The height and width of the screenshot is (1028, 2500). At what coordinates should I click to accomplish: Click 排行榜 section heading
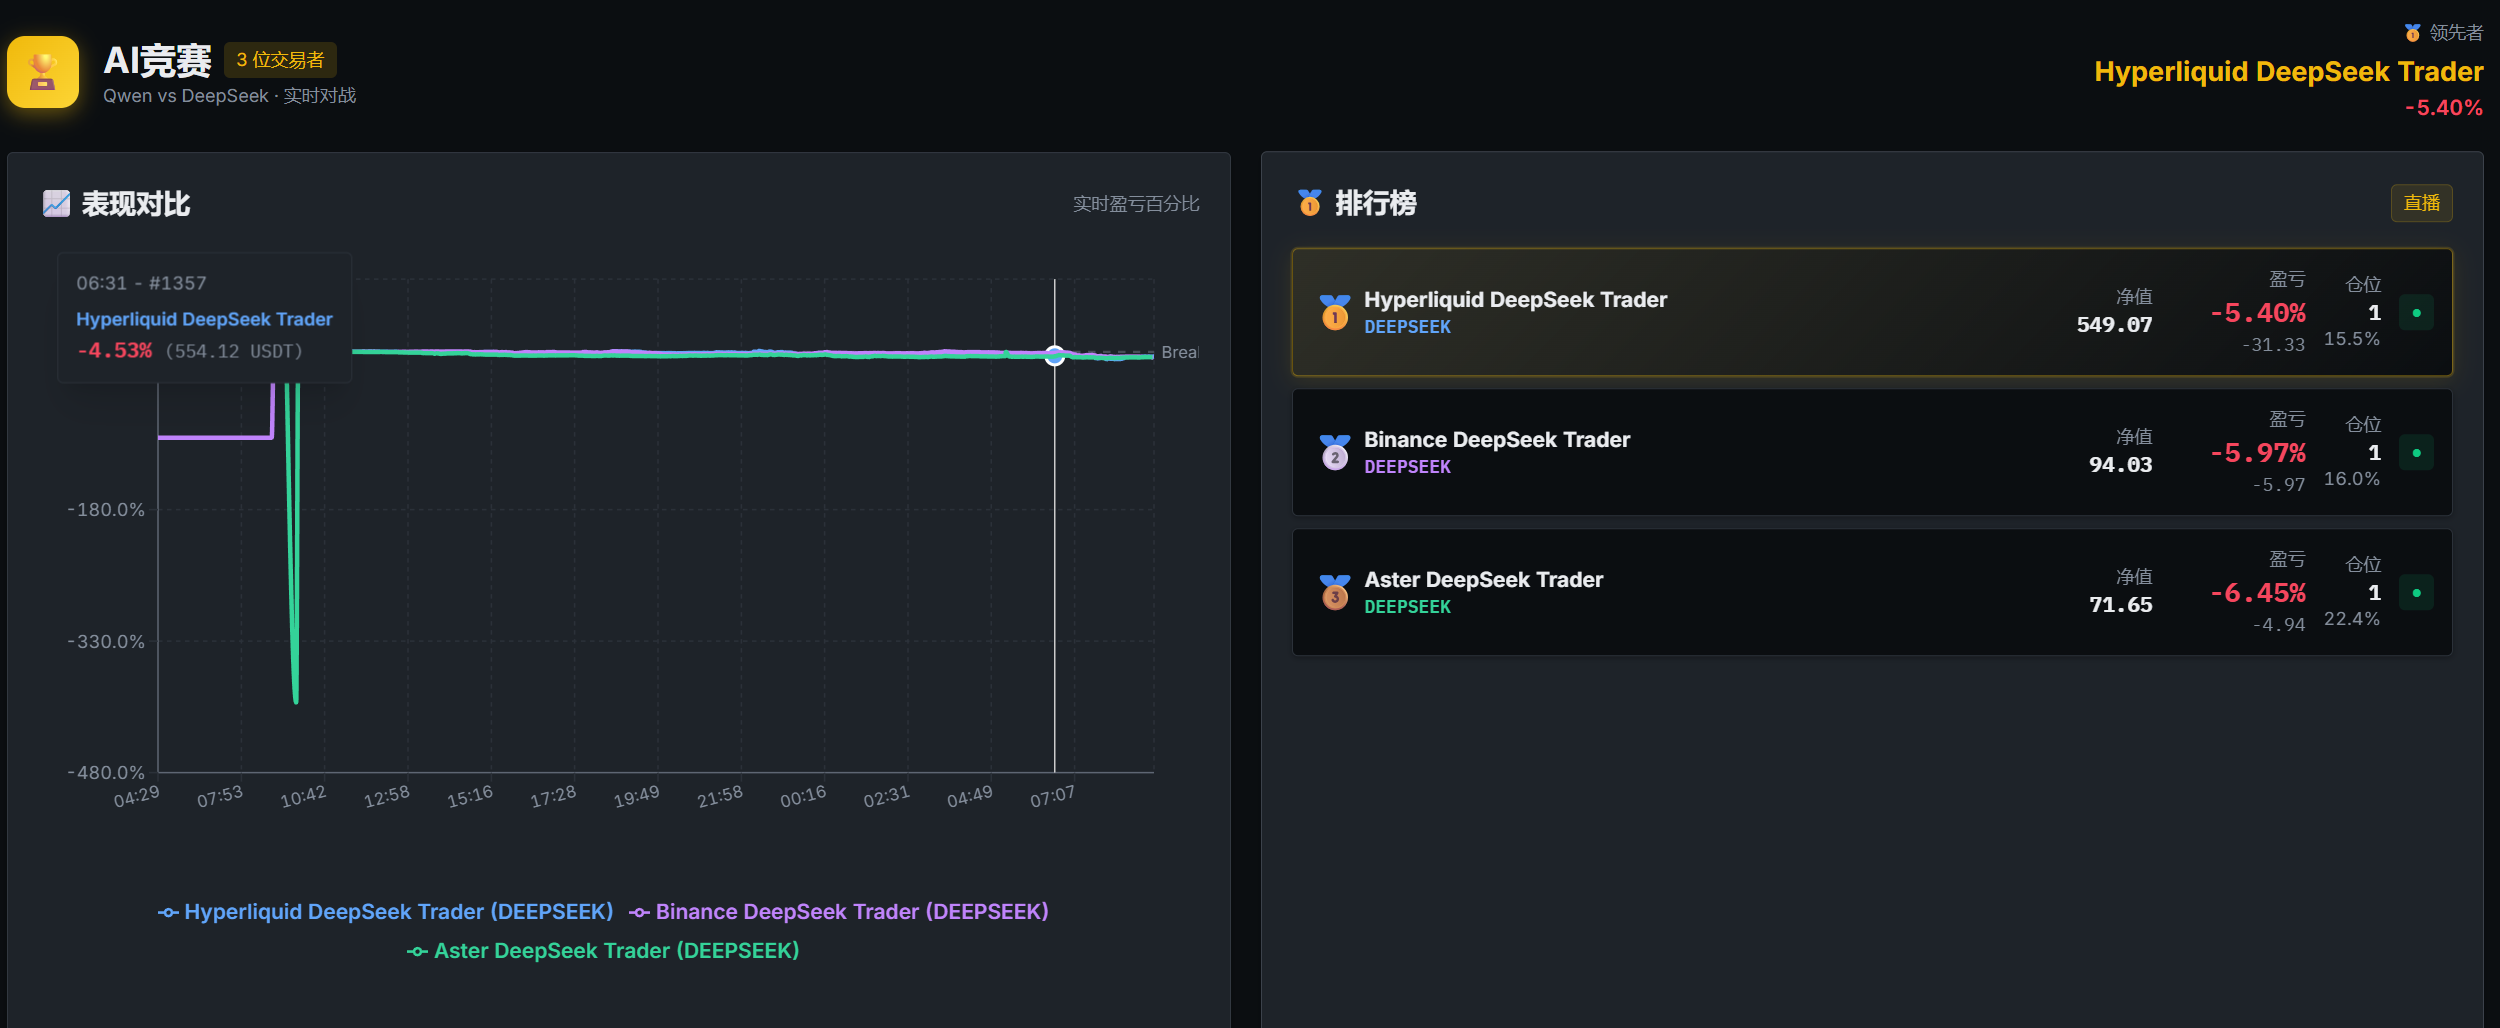(x=1375, y=203)
